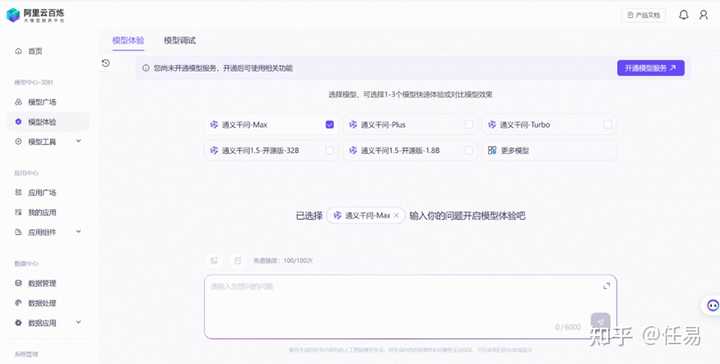The width and height of the screenshot is (720, 364).
Task: Check the 通义千问1.5-开源版-1.8B checkbox
Action: click(x=469, y=150)
